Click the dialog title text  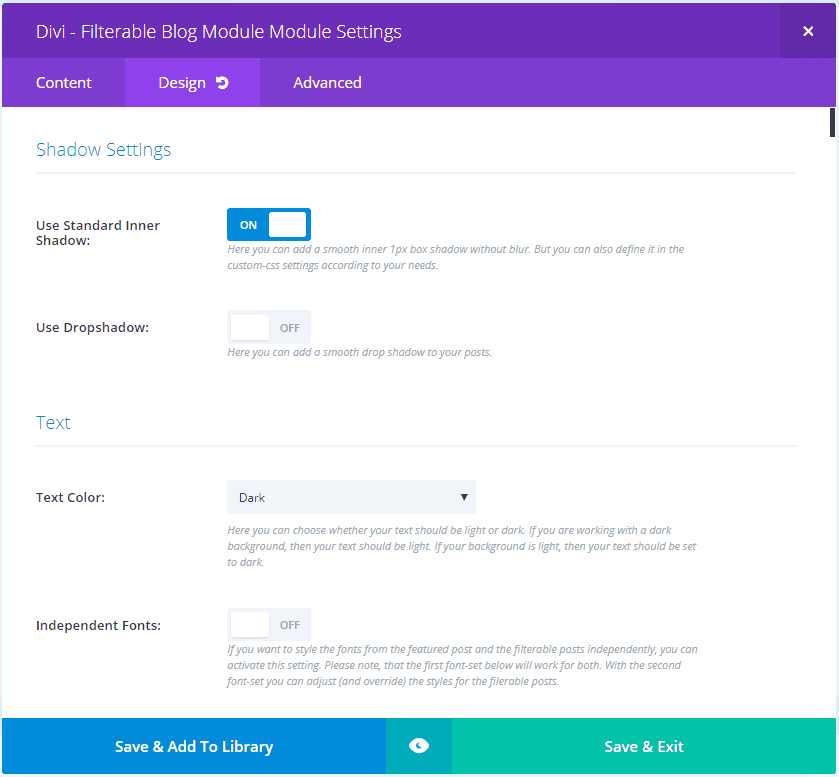[219, 31]
